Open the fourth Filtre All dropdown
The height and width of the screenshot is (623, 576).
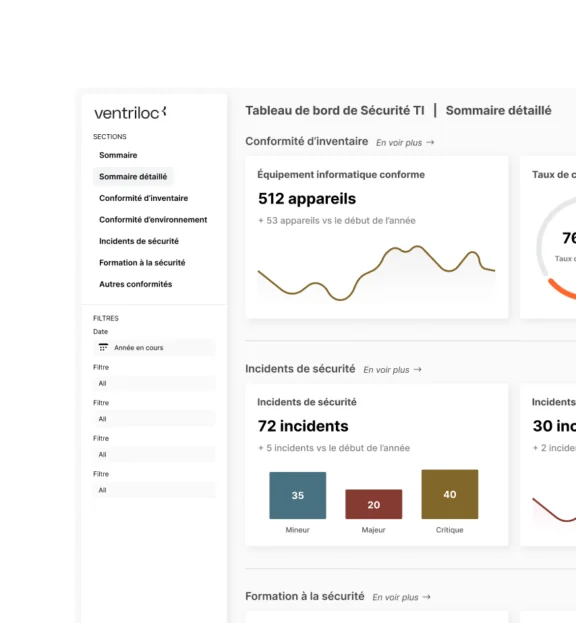155,490
